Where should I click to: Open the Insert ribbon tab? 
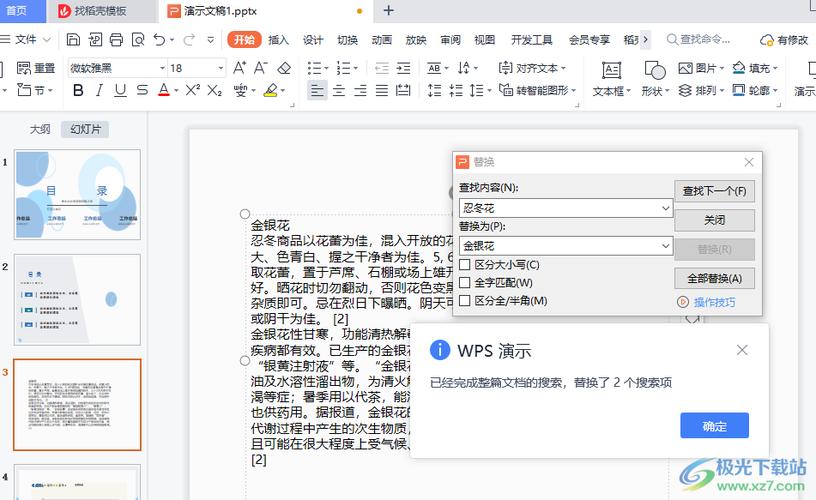(278, 40)
